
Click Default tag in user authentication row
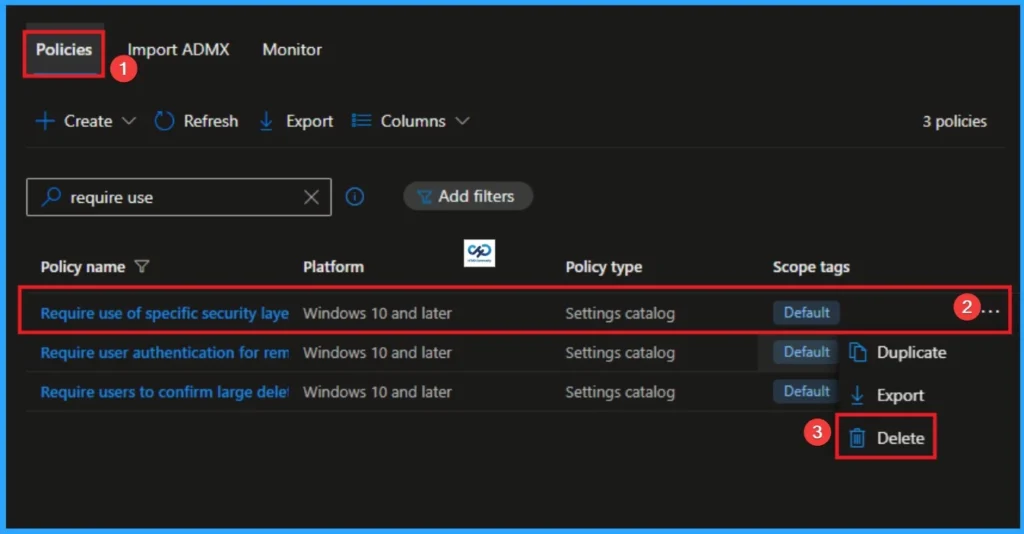coord(807,352)
